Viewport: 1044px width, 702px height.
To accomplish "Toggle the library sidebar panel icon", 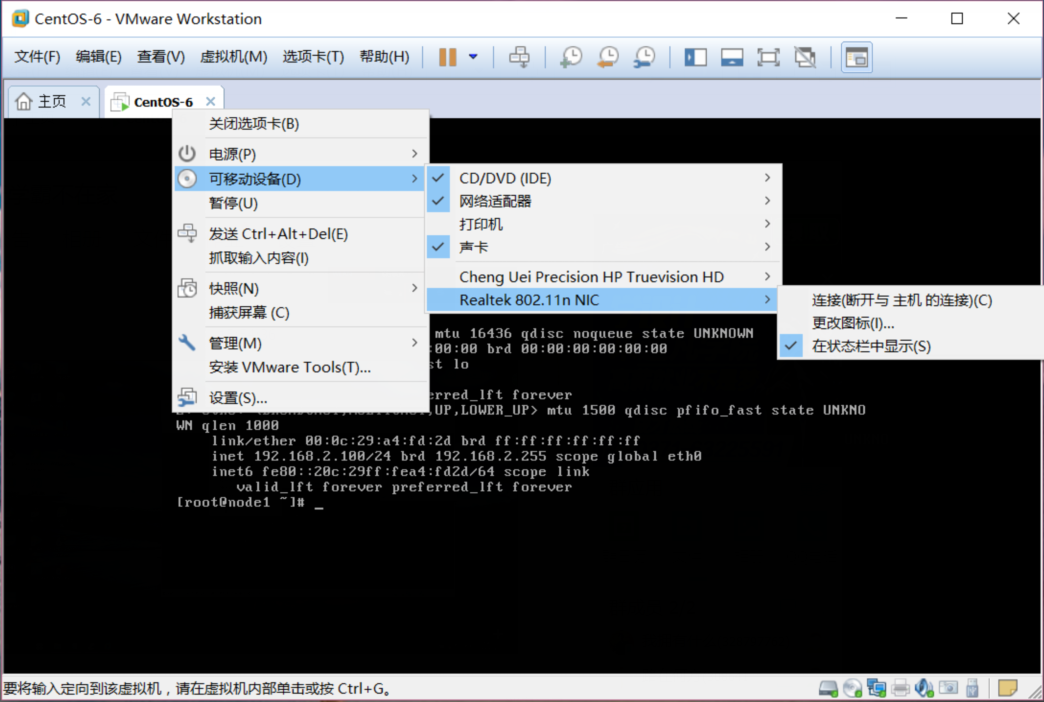I will [695, 57].
